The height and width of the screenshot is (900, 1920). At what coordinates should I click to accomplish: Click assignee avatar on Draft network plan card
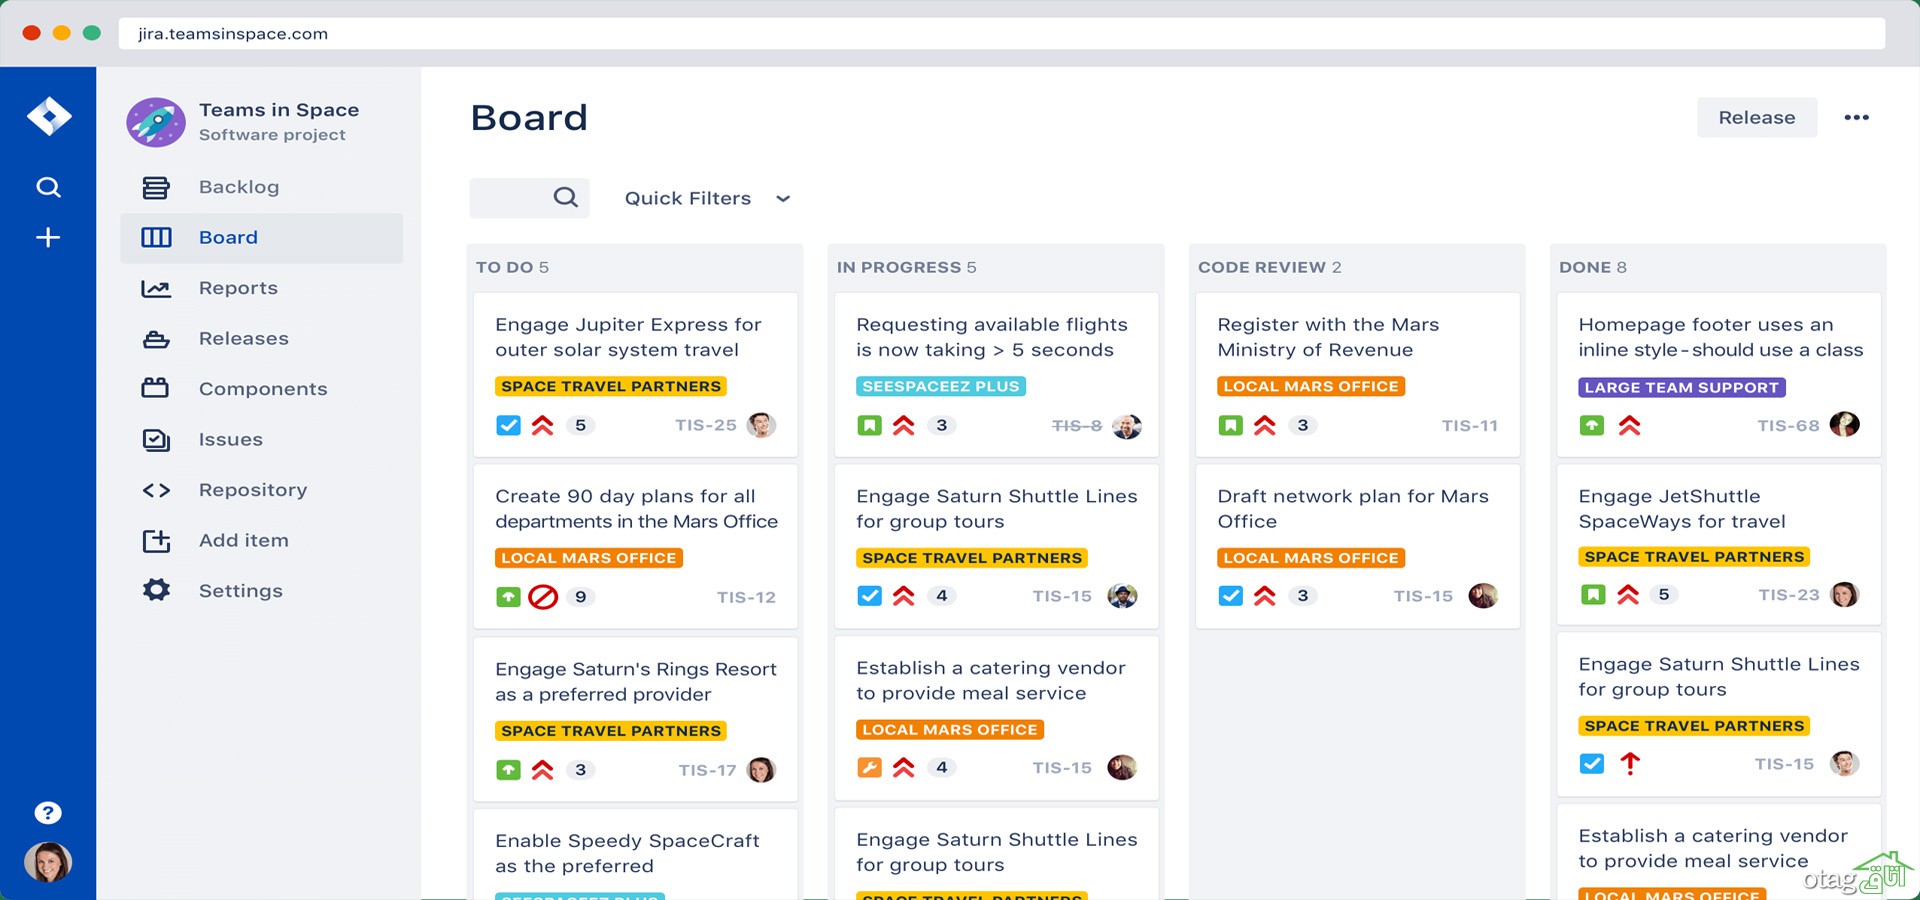tap(1483, 596)
